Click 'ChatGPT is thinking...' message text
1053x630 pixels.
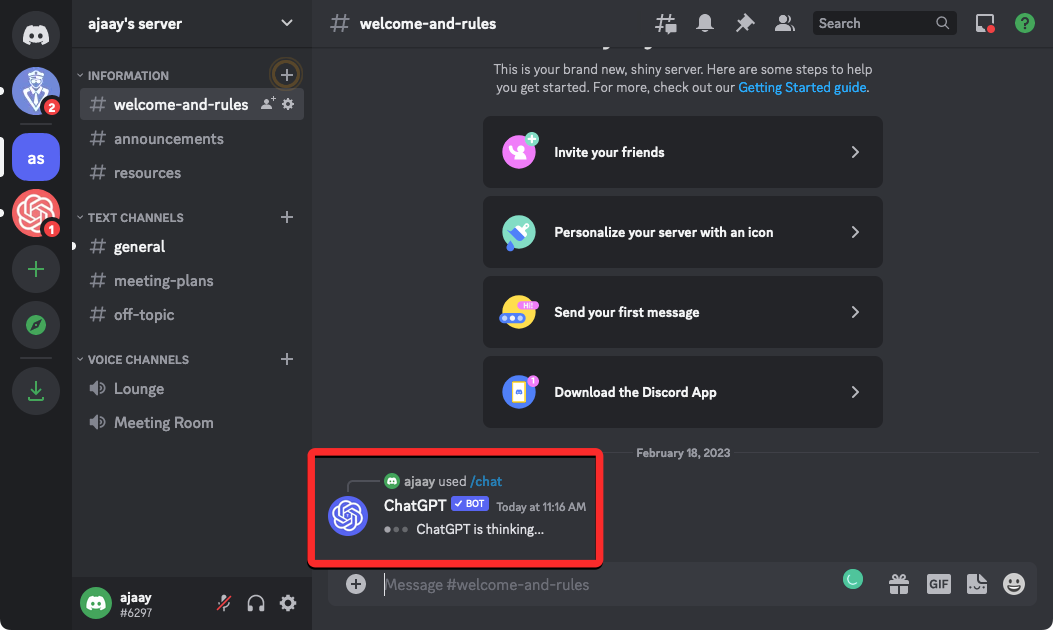point(479,529)
